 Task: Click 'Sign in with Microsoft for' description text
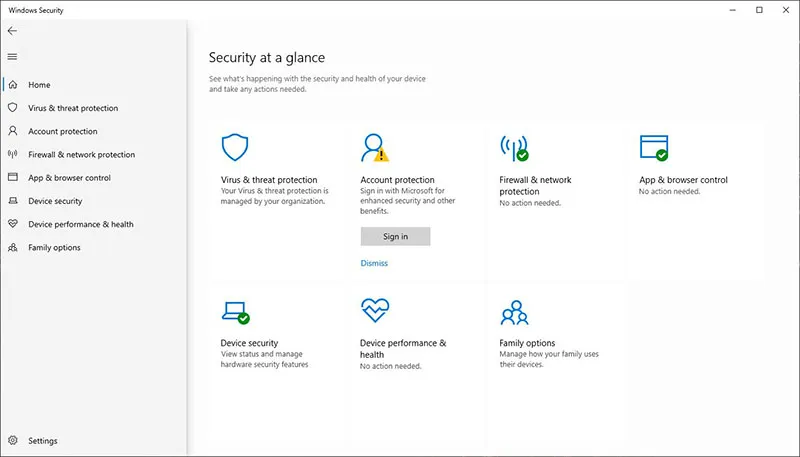(x=403, y=191)
